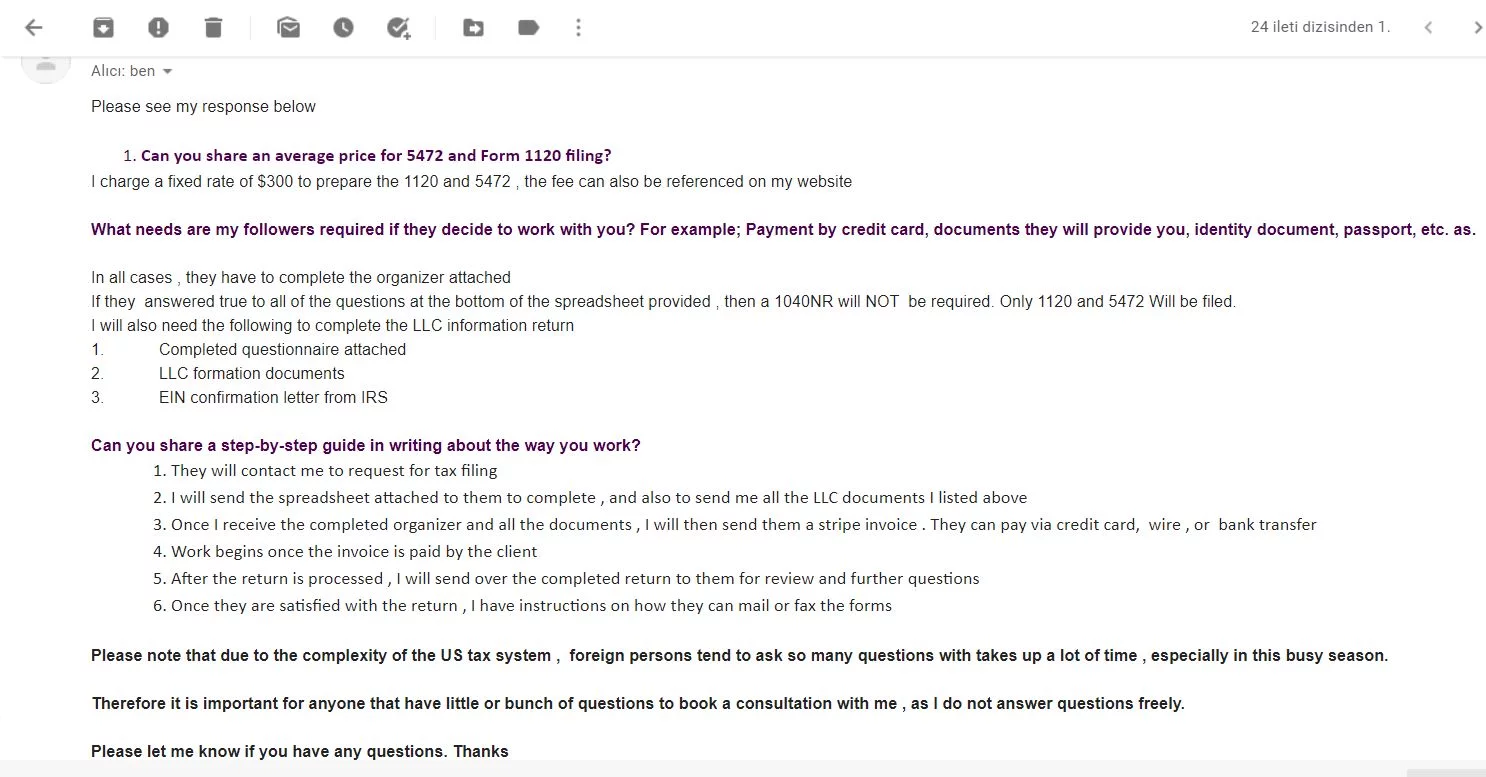Go to the older conversation chevron
The image size is (1486, 777).
(x=1477, y=28)
